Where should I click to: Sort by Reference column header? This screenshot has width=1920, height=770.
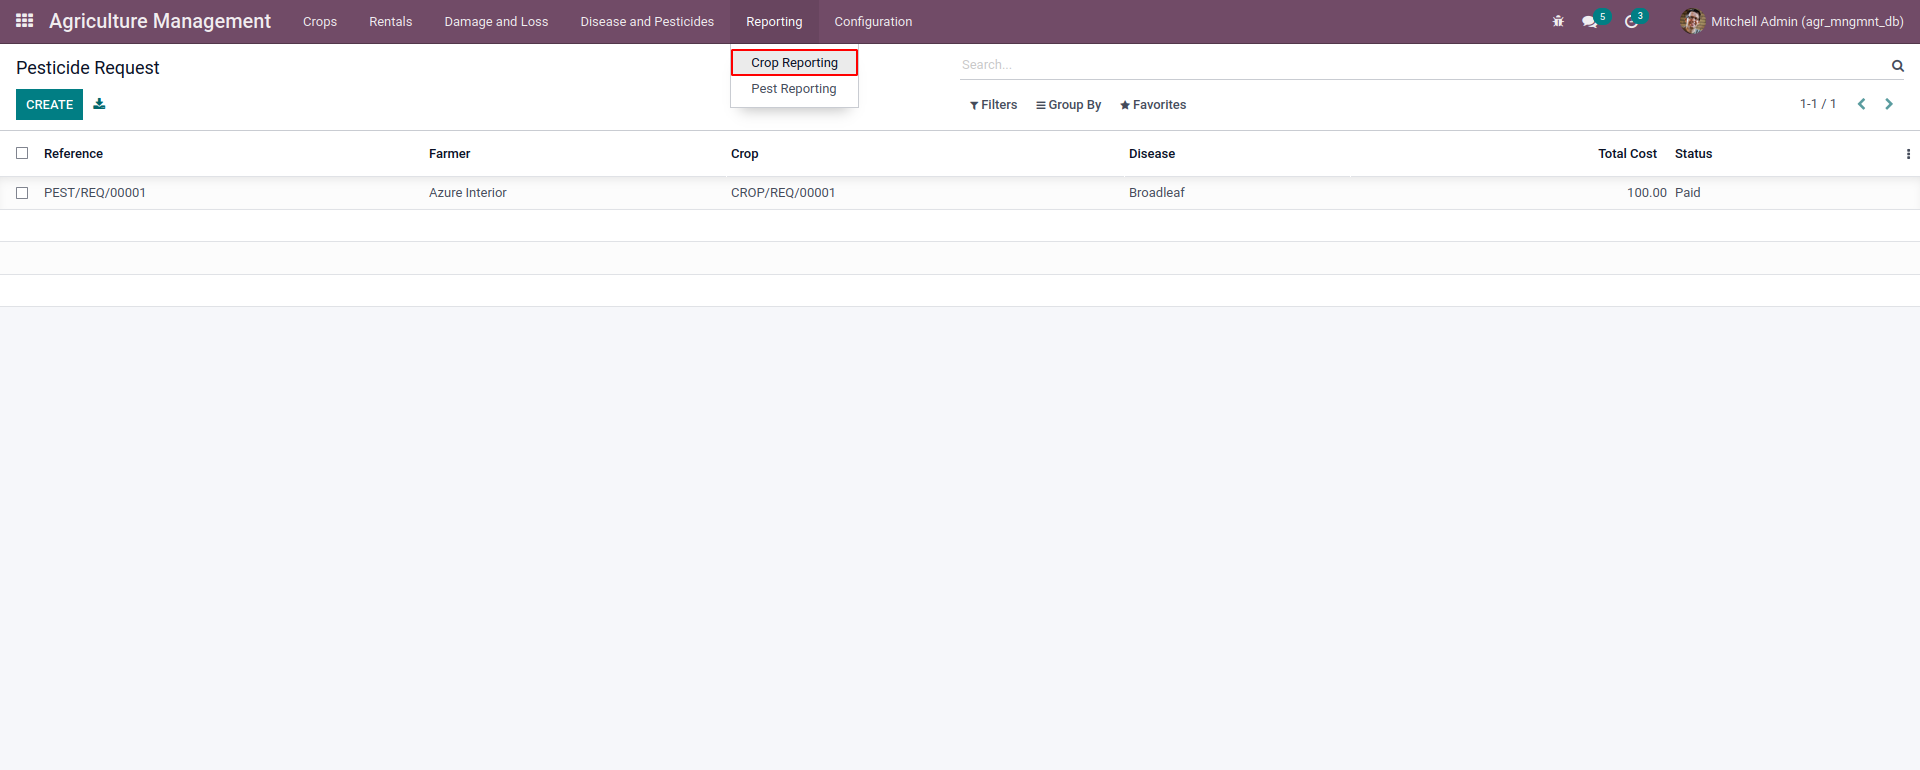(x=73, y=154)
